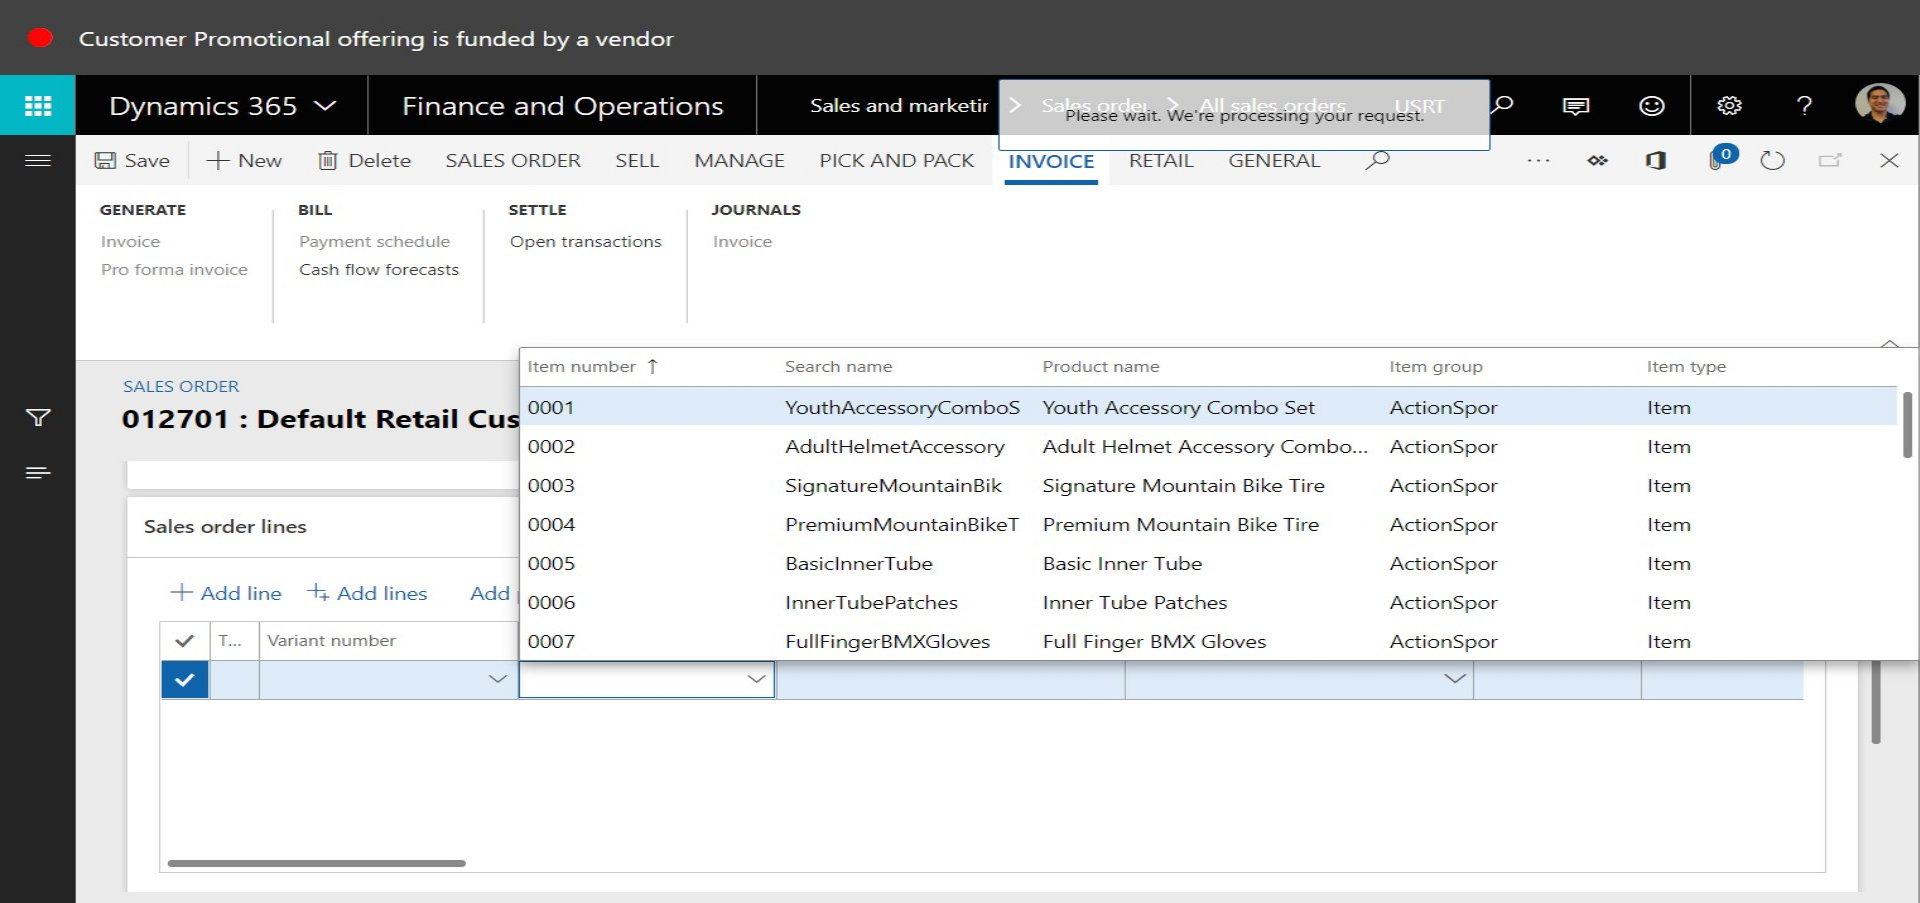This screenshot has width=1920, height=903.
Task: Open the Item number dropdown arrow
Action: click(x=756, y=680)
